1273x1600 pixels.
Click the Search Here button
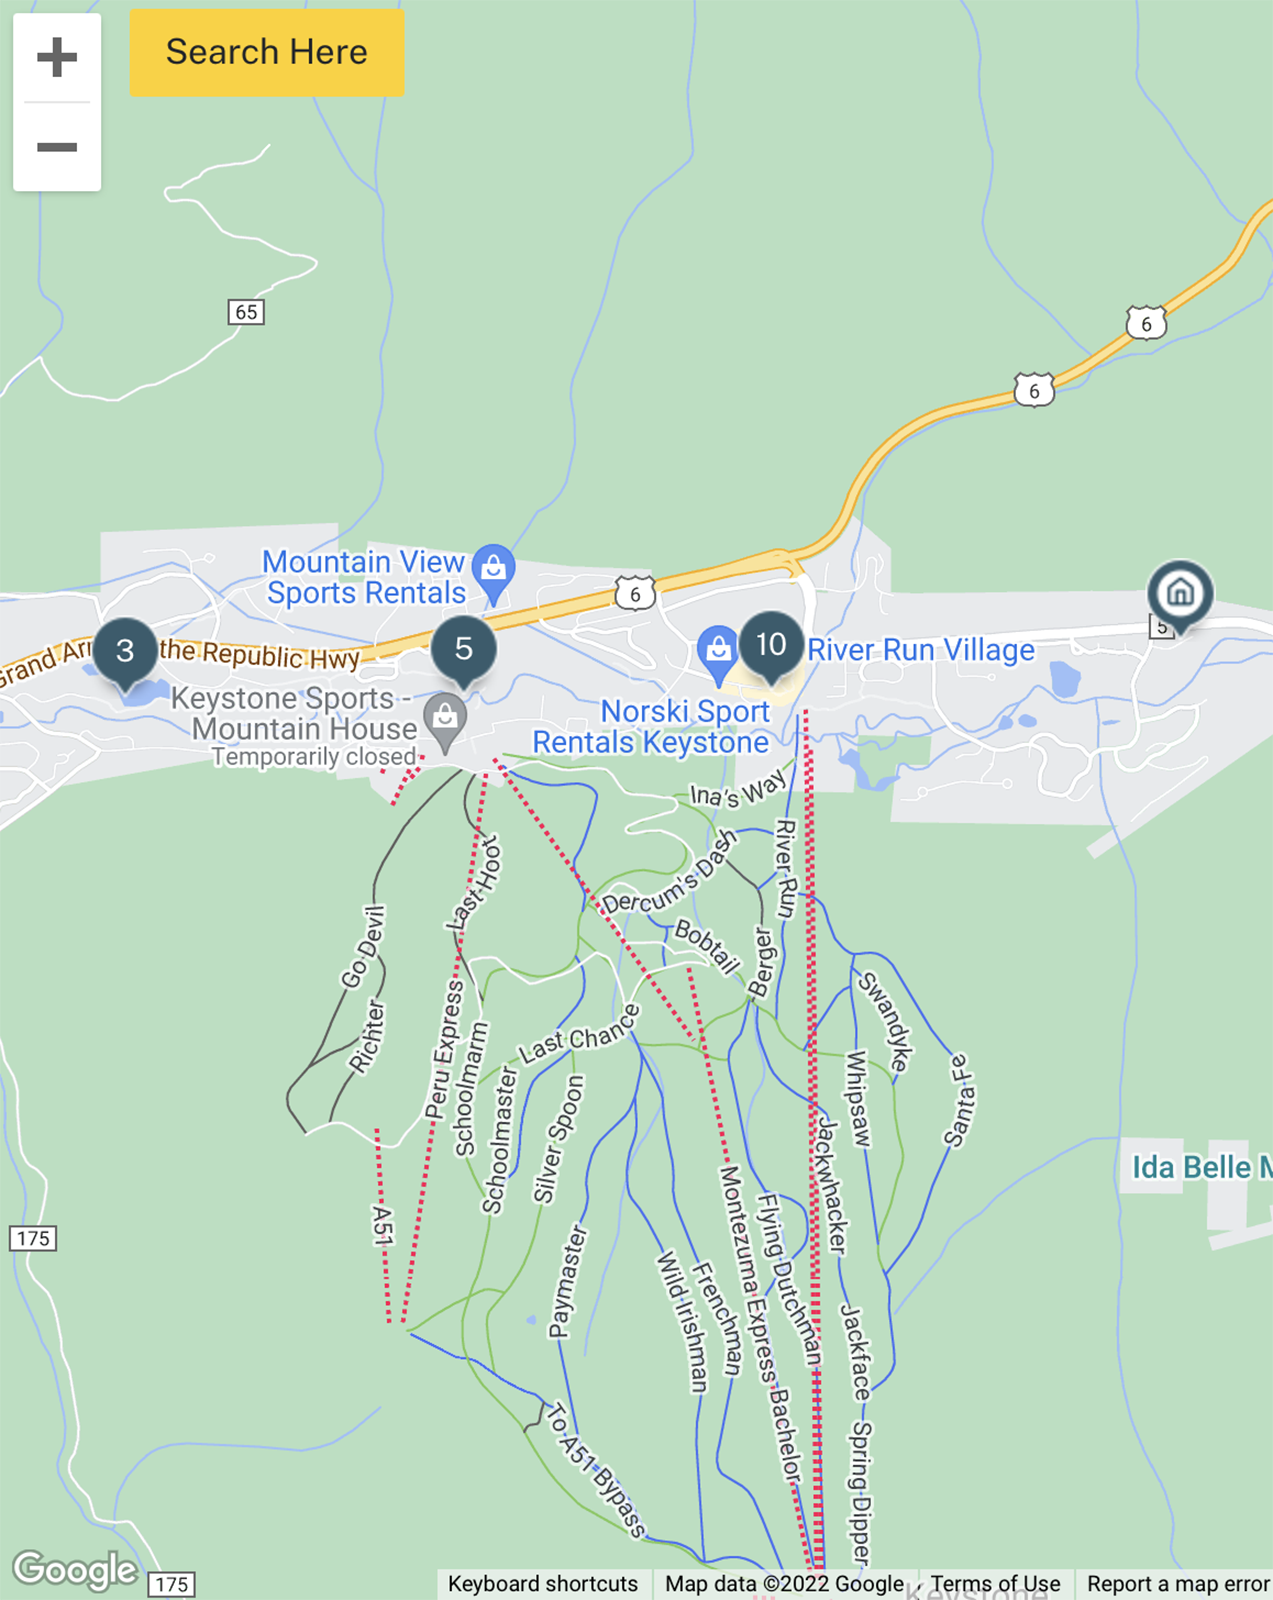pyautogui.click(x=267, y=53)
